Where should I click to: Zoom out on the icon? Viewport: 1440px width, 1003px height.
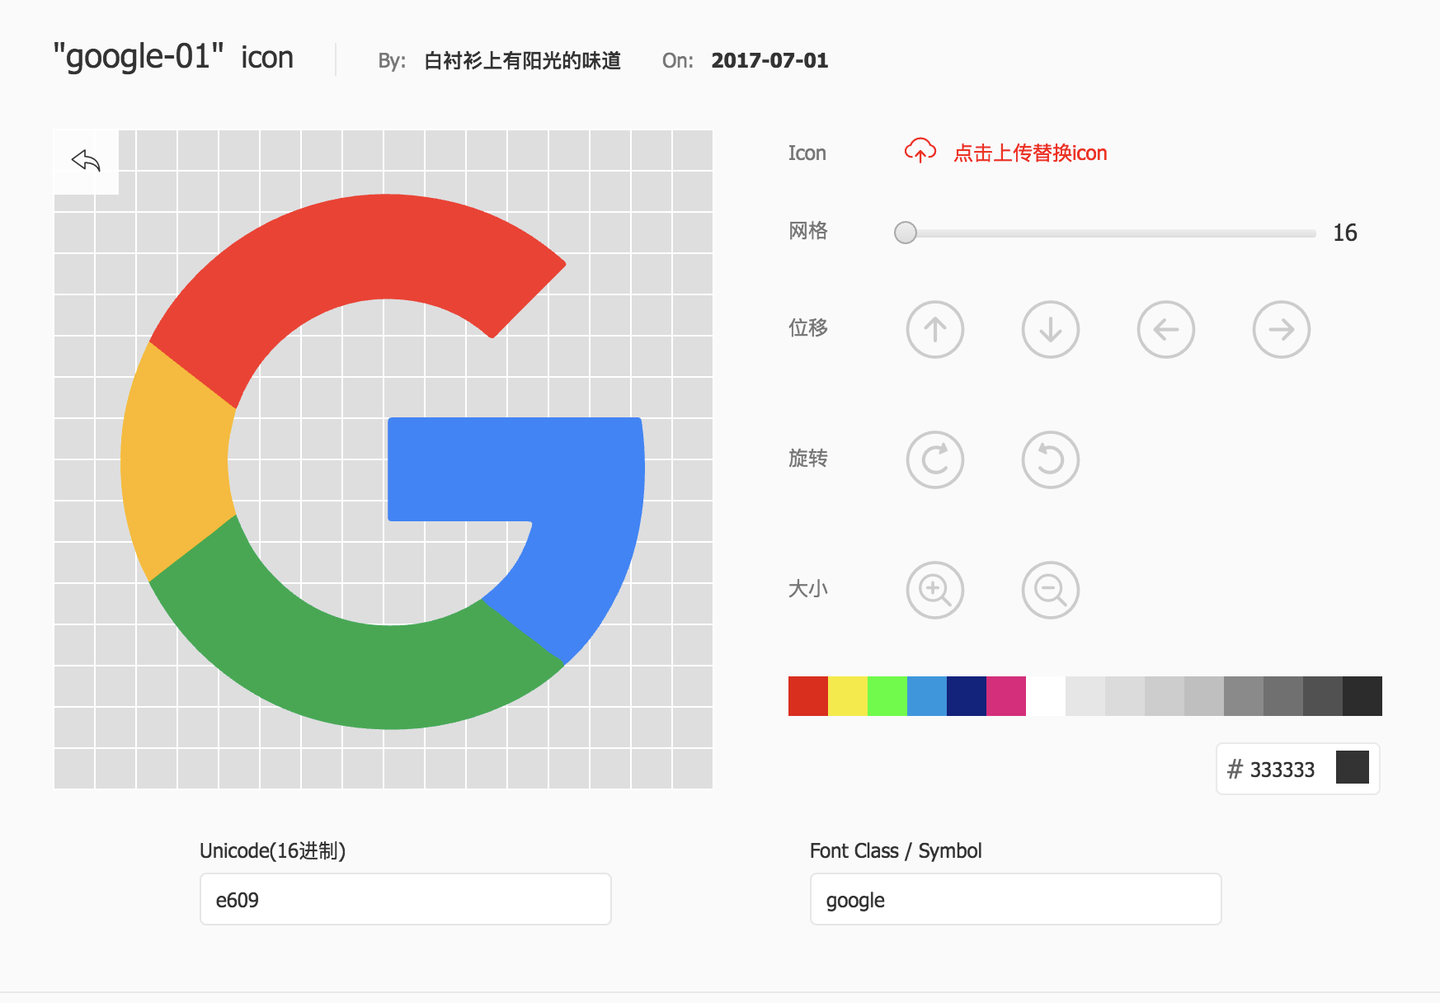(1050, 590)
